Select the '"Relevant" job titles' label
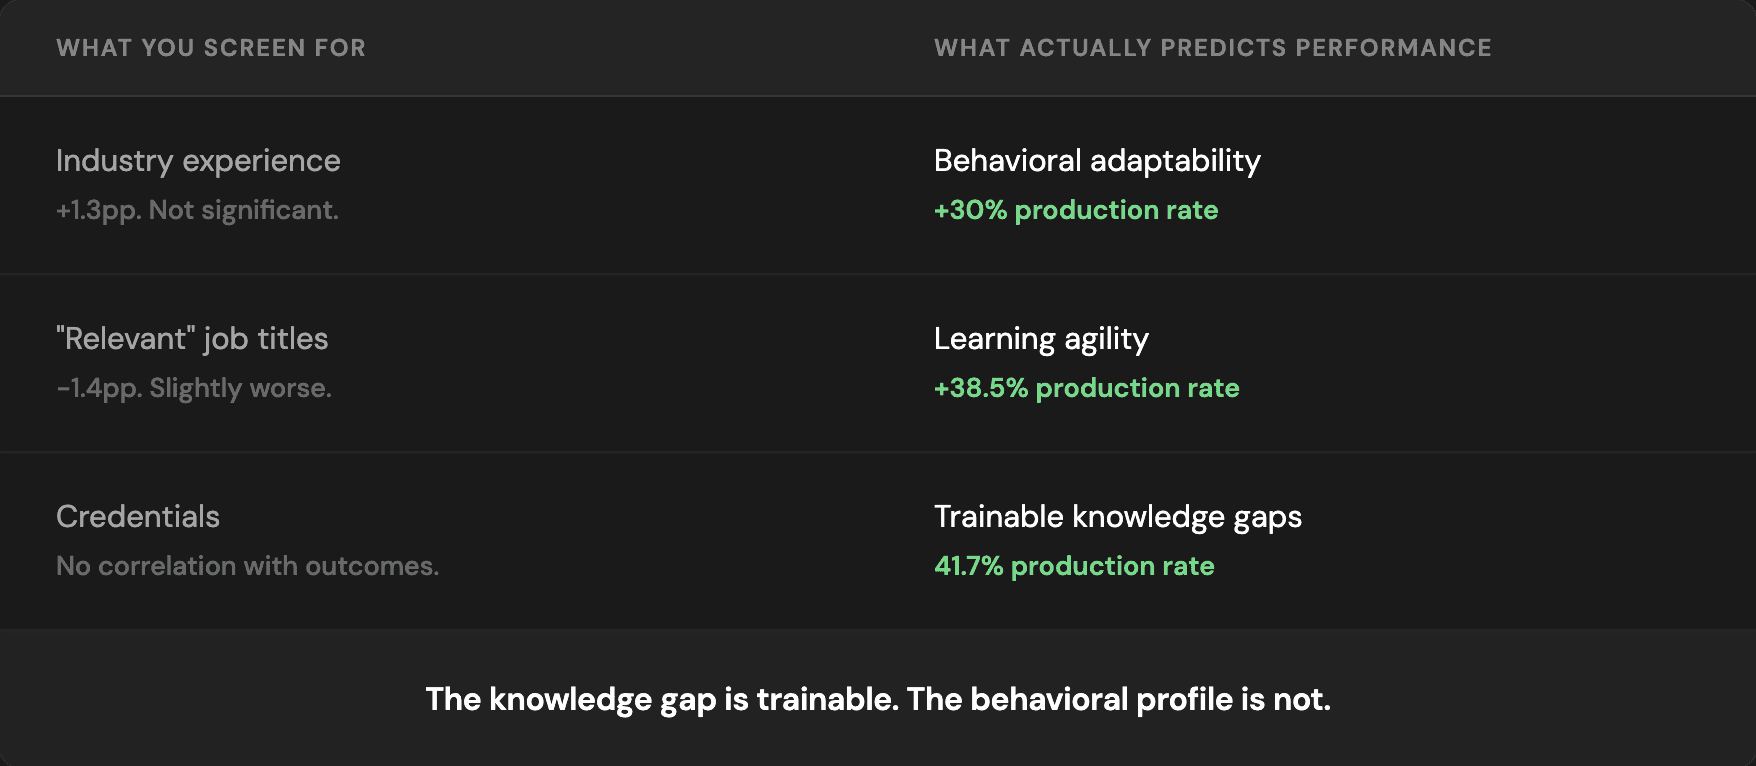 coord(192,339)
